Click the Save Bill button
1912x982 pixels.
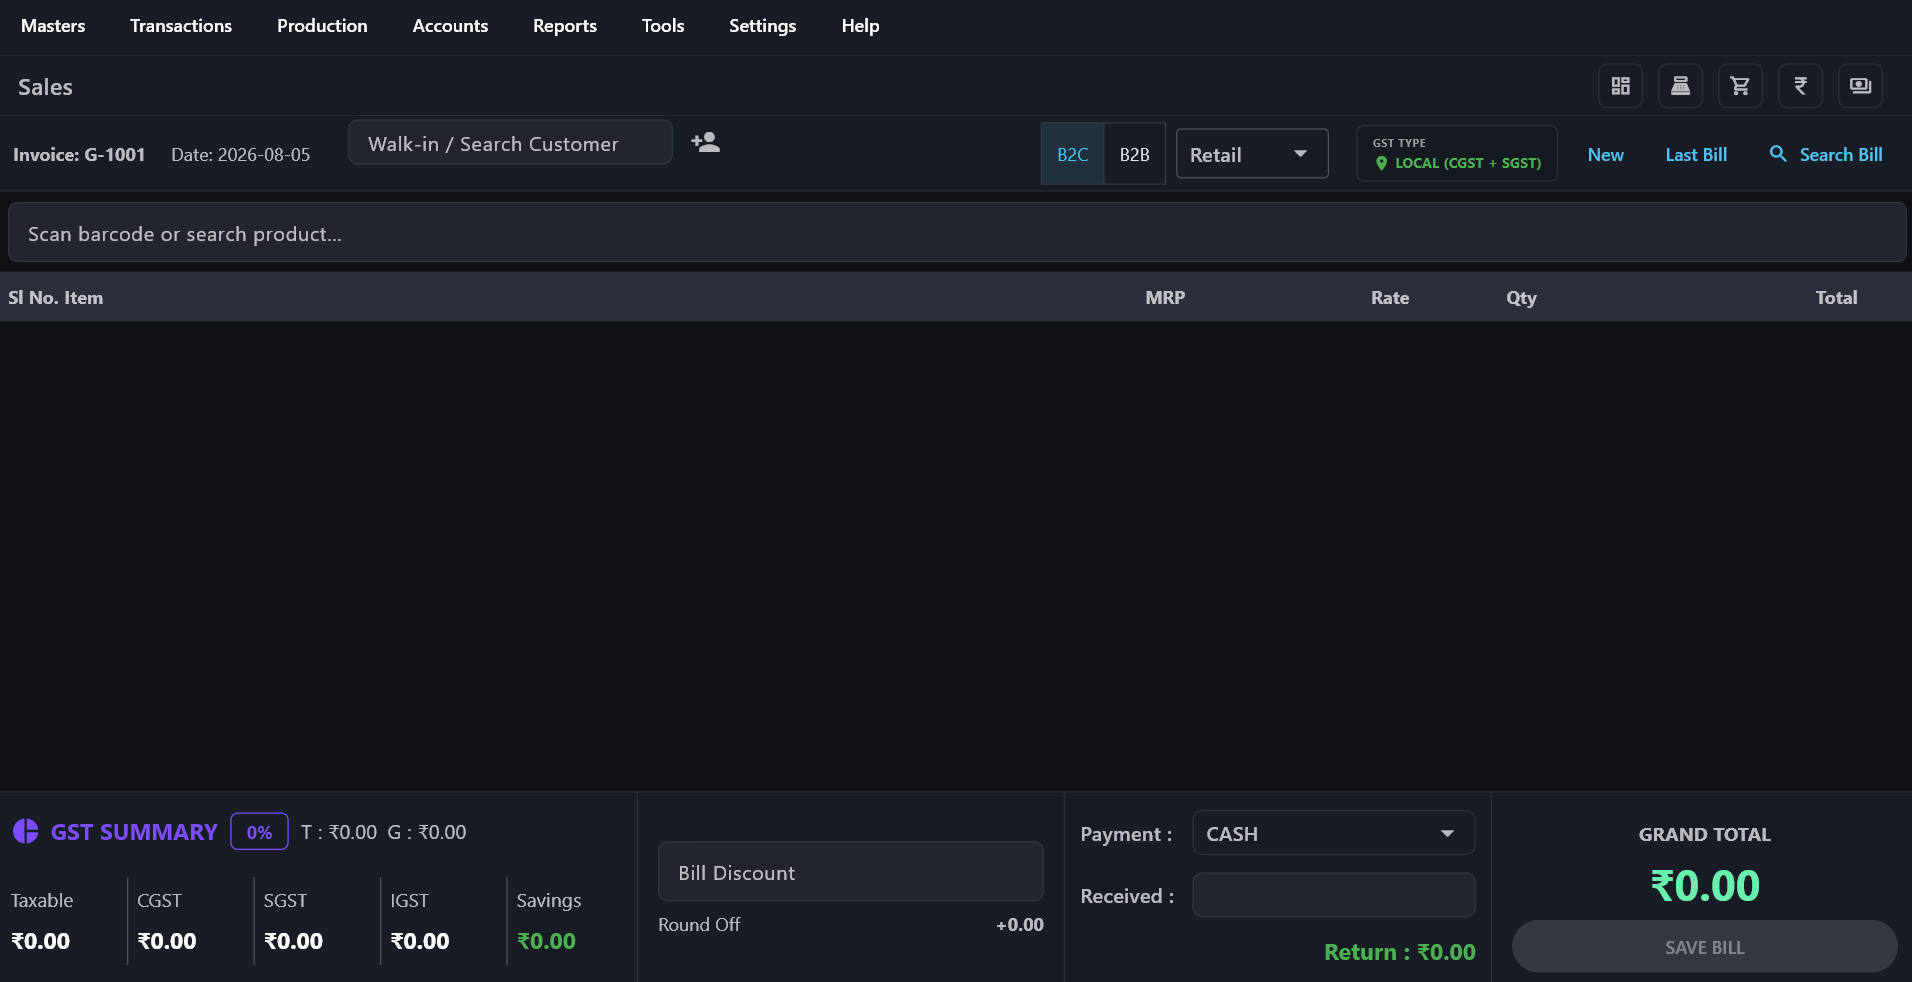click(x=1704, y=947)
